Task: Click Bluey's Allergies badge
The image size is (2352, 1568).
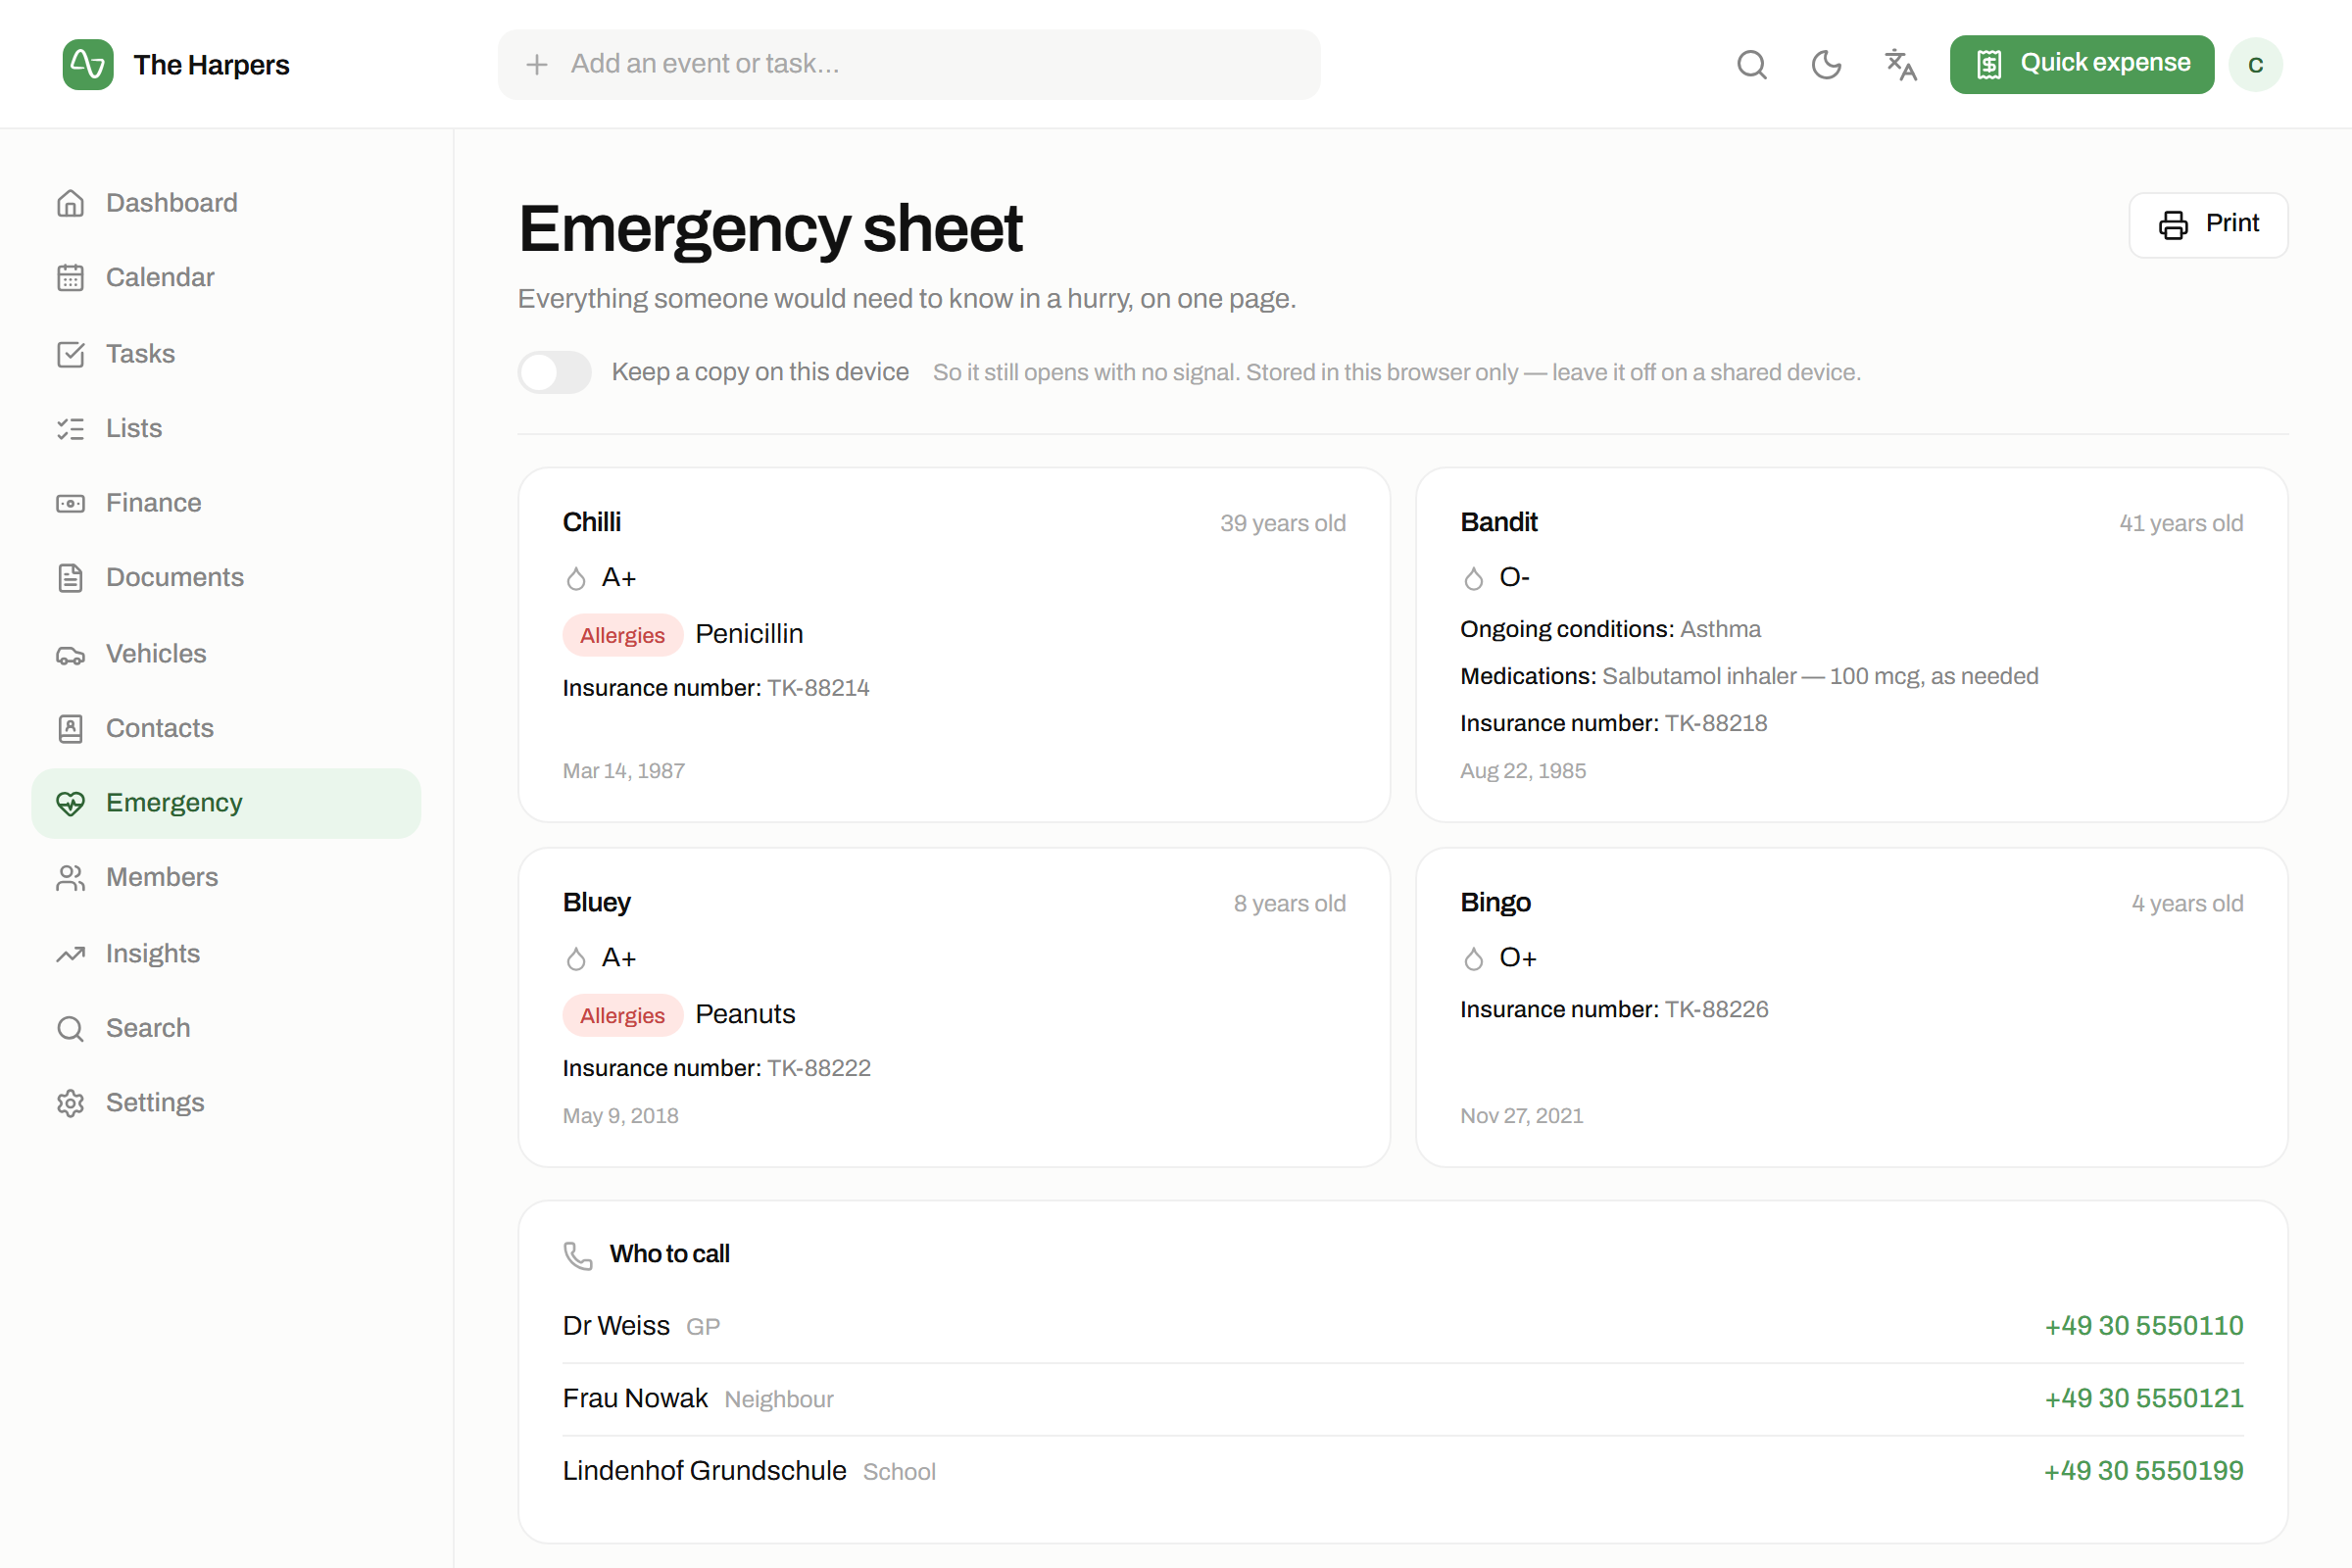Action: tap(622, 1015)
